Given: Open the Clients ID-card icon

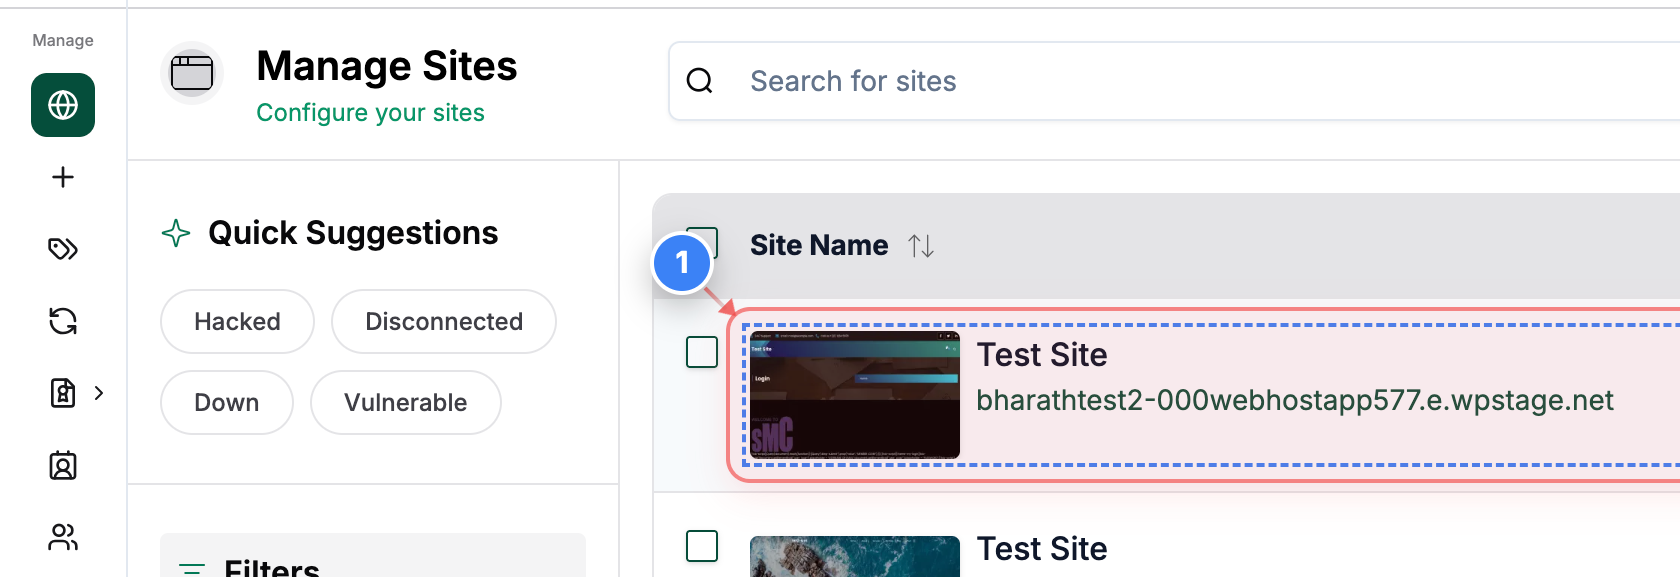Looking at the screenshot, I should (x=62, y=465).
